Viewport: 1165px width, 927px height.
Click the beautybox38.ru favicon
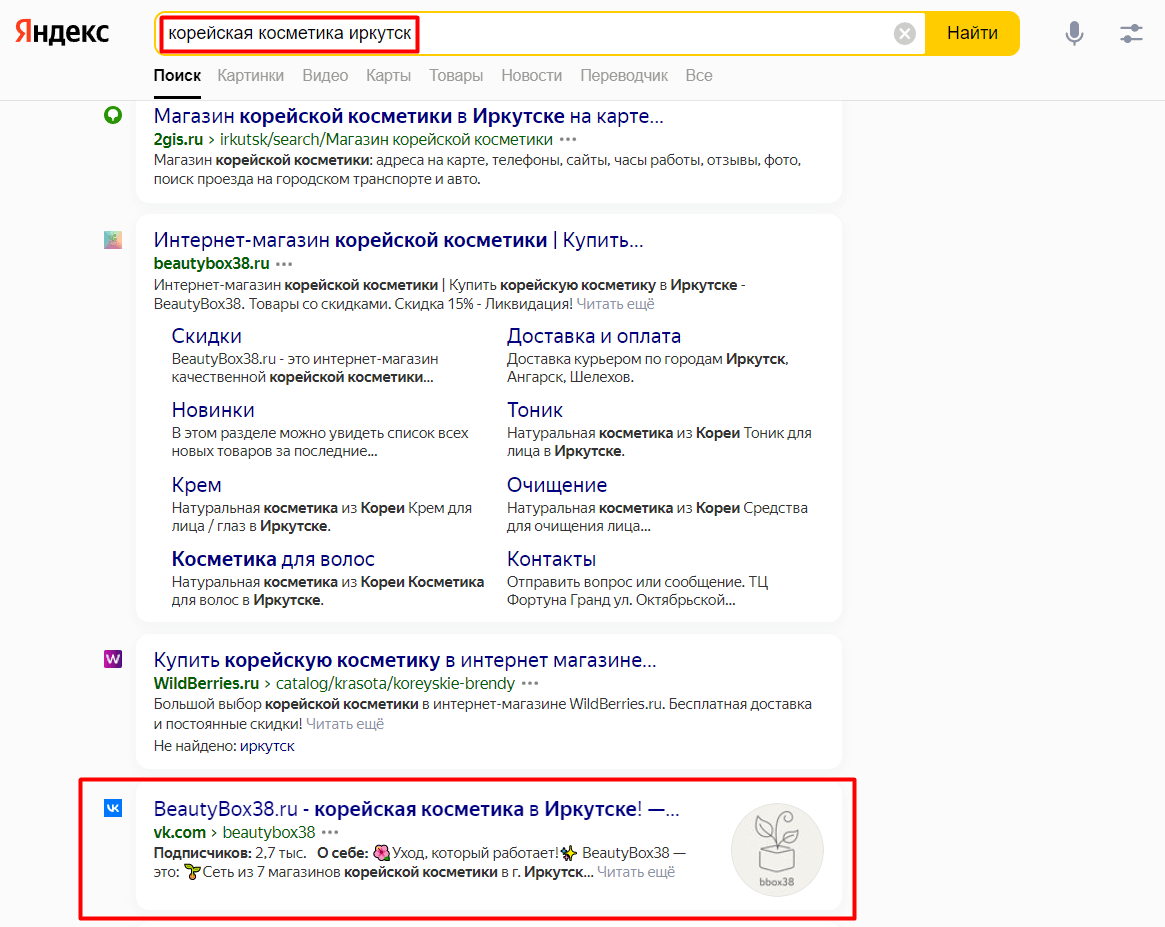click(113, 240)
